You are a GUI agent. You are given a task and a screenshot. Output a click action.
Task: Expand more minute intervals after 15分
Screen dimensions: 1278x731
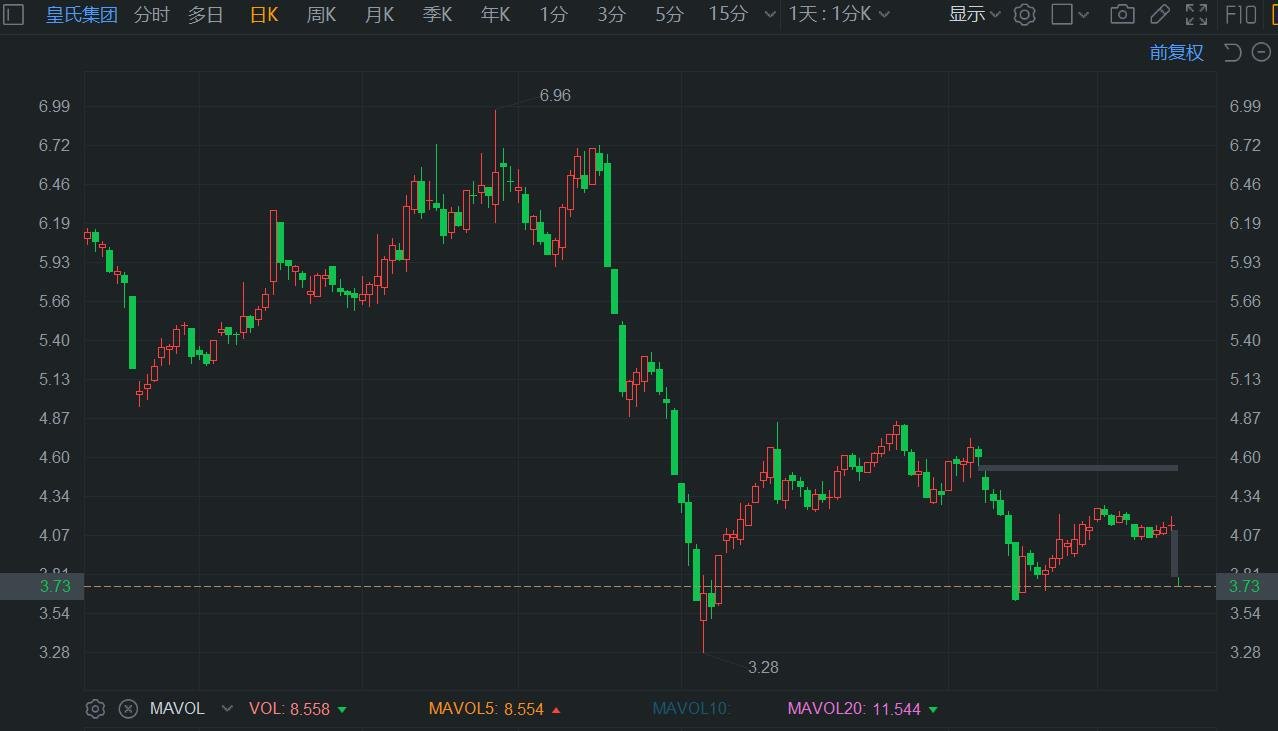pyautogui.click(x=769, y=15)
